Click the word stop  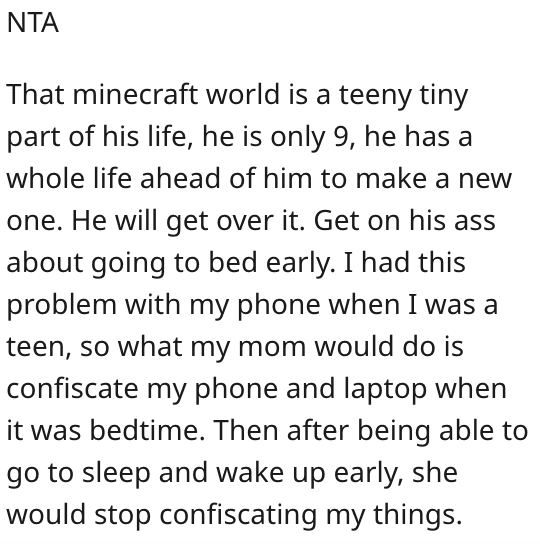pyautogui.click(x=123, y=515)
